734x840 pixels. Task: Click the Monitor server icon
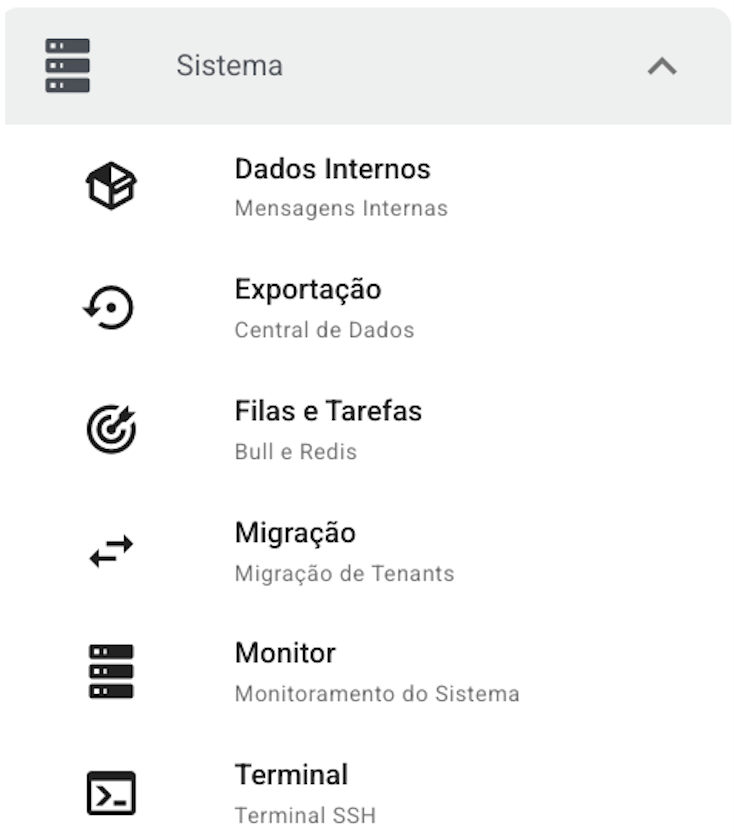(x=110, y=672)
